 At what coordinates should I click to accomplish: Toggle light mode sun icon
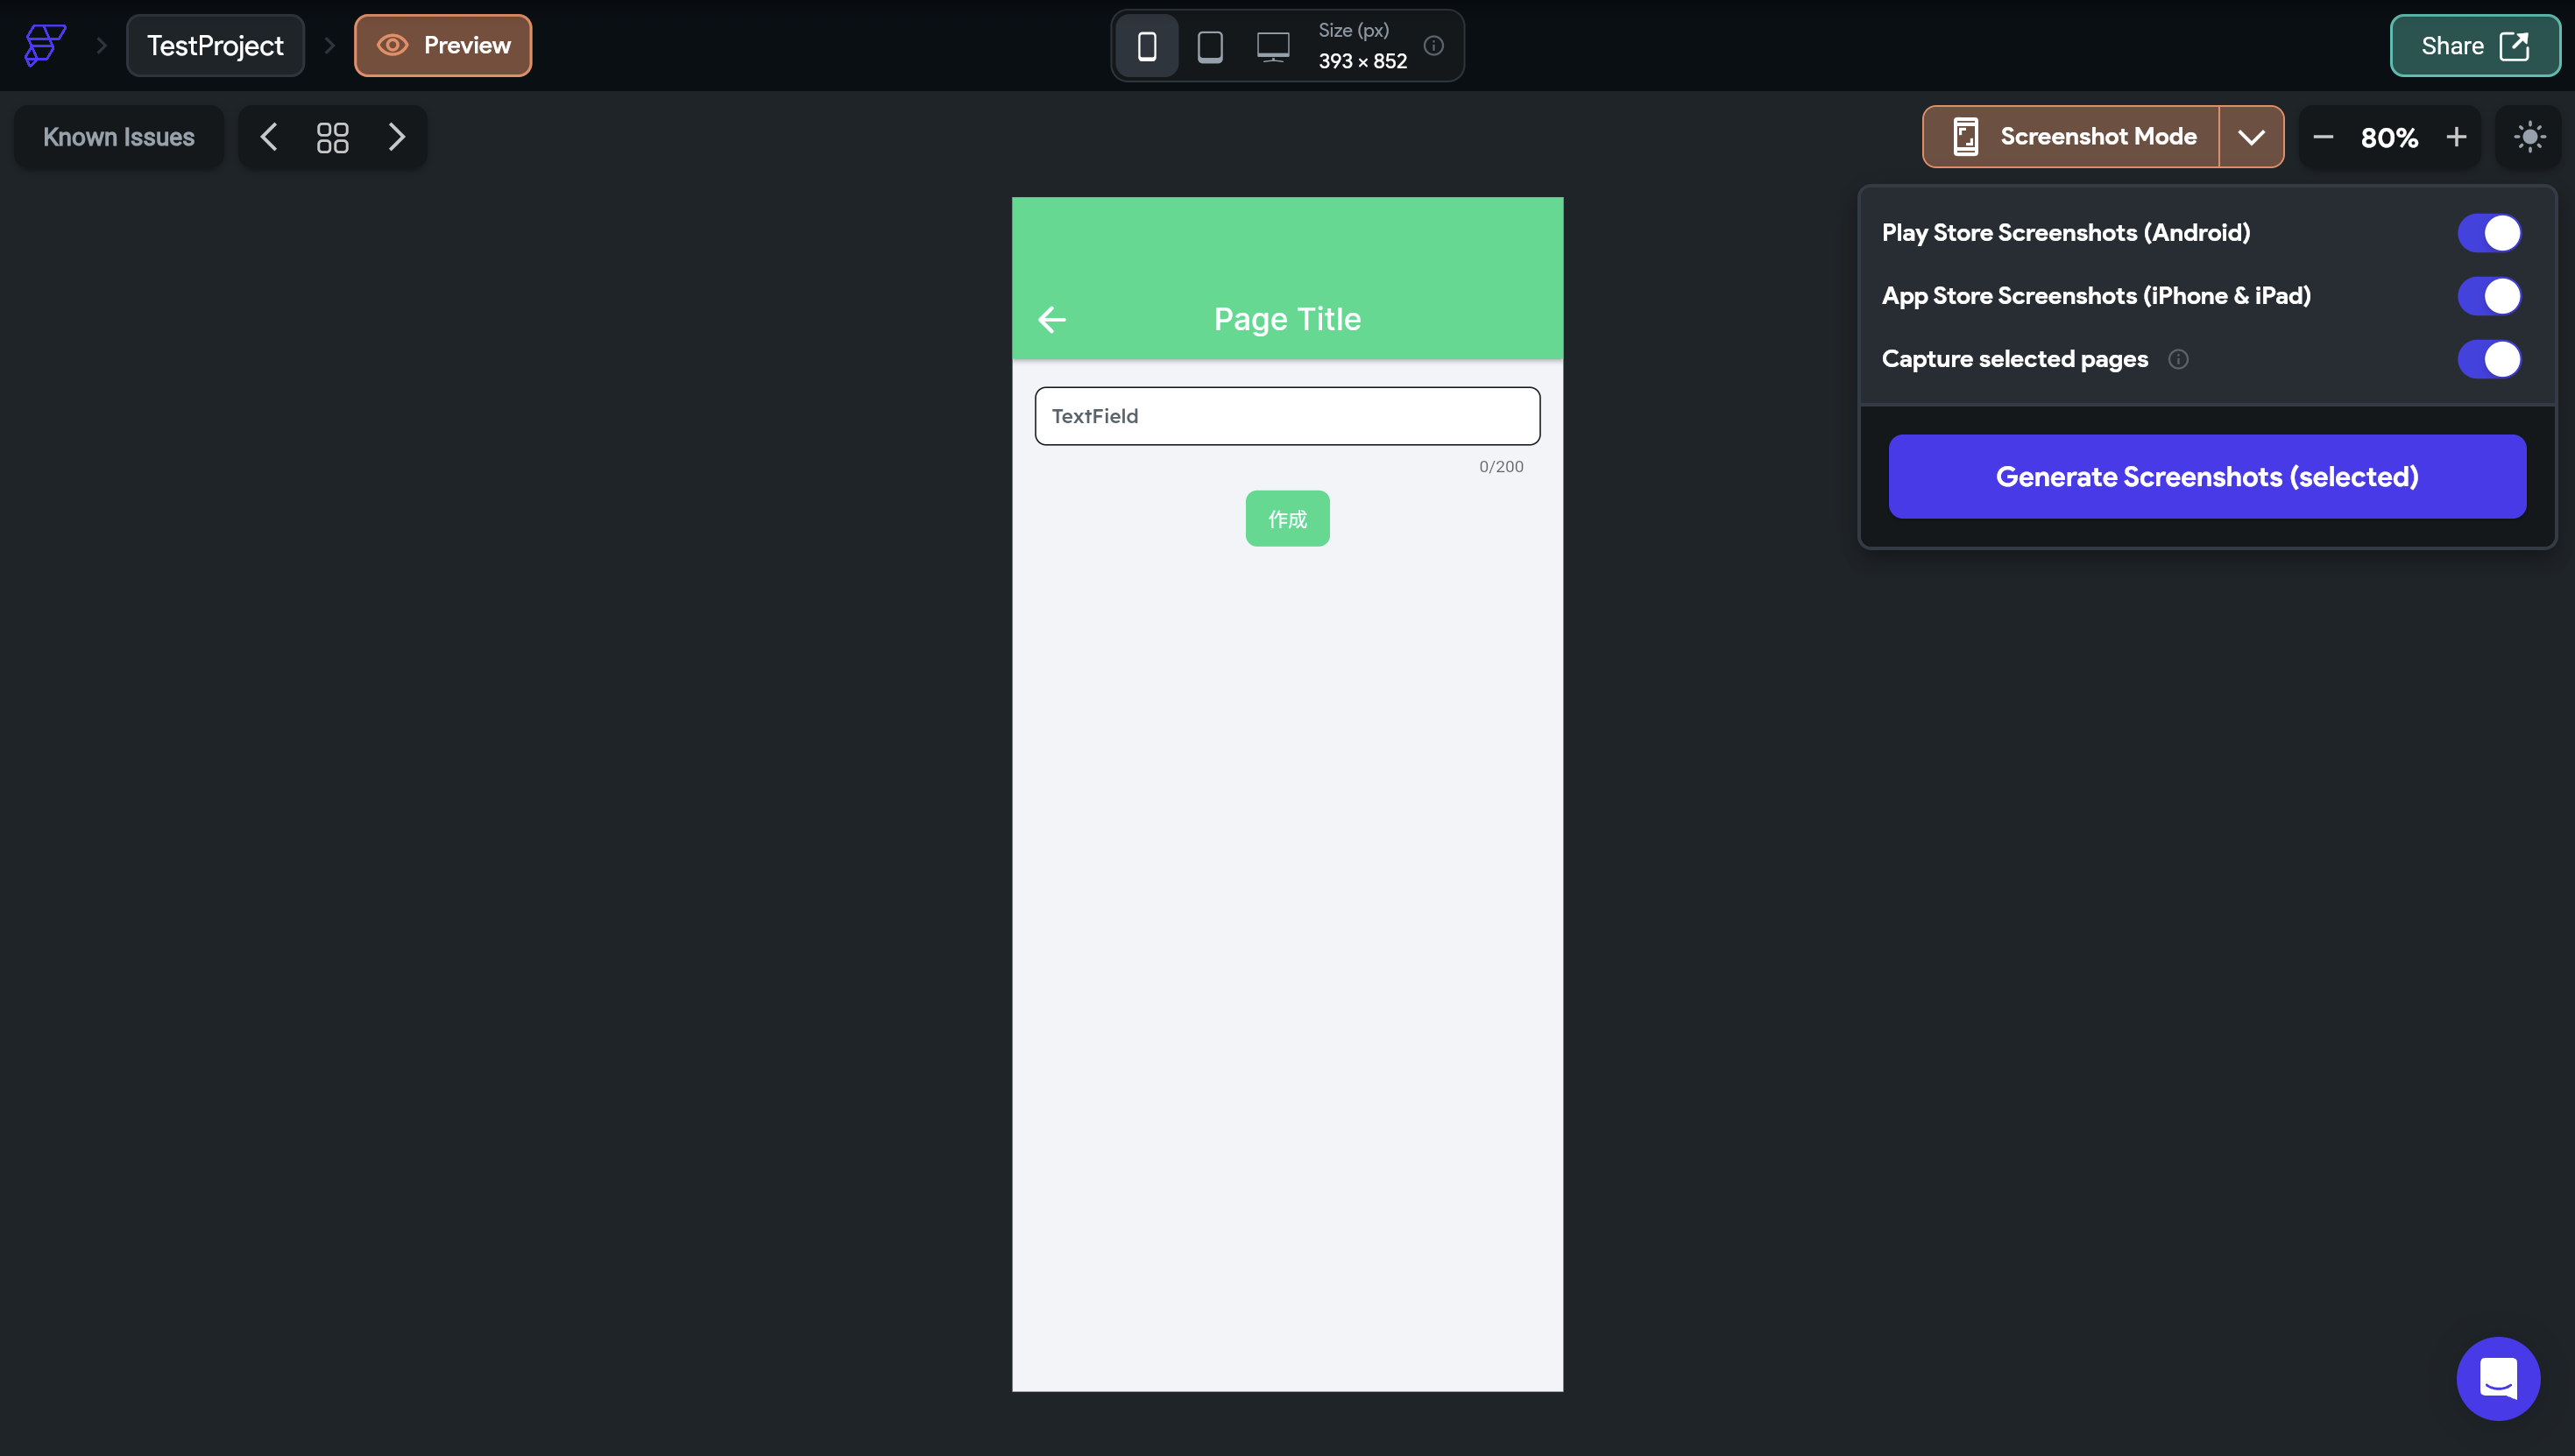click(x=2529, y=137)
